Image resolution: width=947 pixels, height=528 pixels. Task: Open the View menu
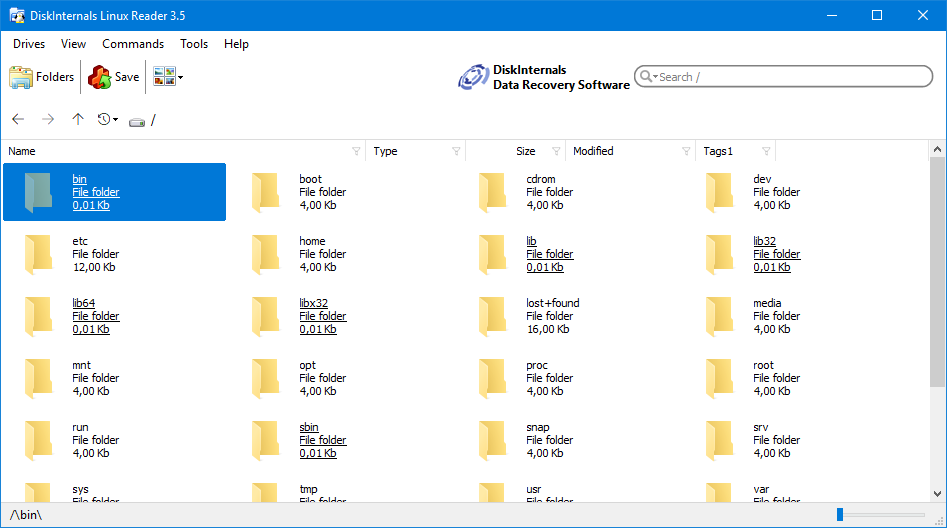(x=73, y=44)
